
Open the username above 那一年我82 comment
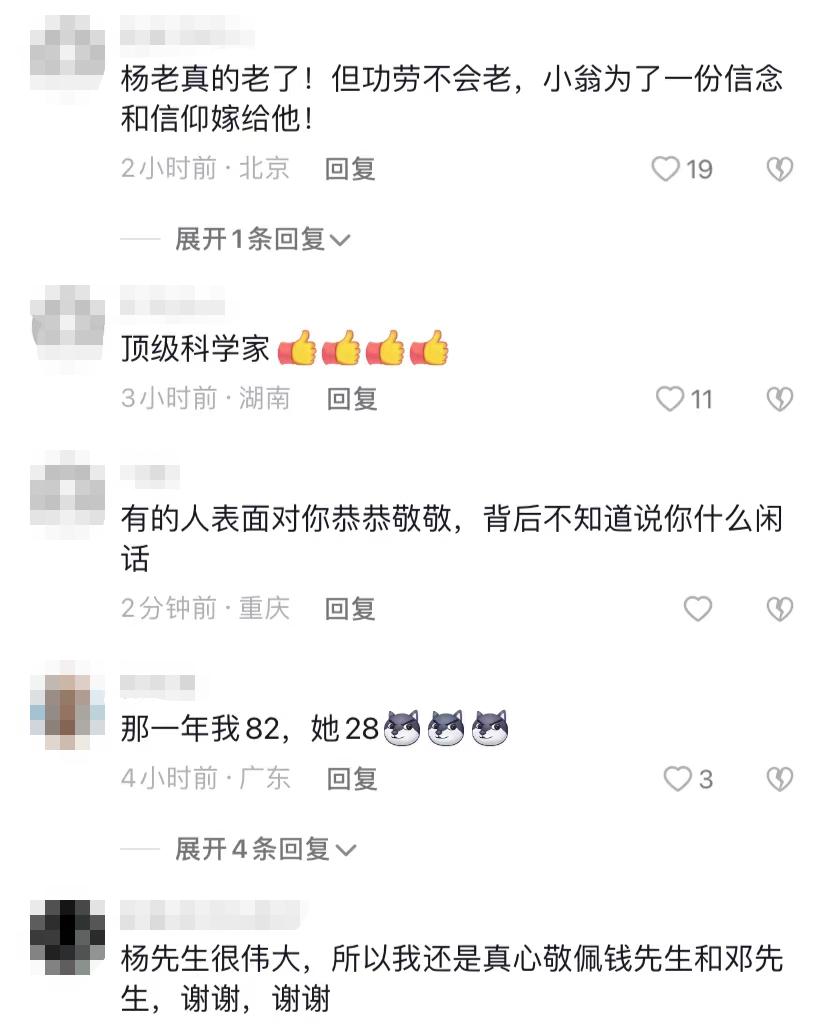tap(157, 683)
